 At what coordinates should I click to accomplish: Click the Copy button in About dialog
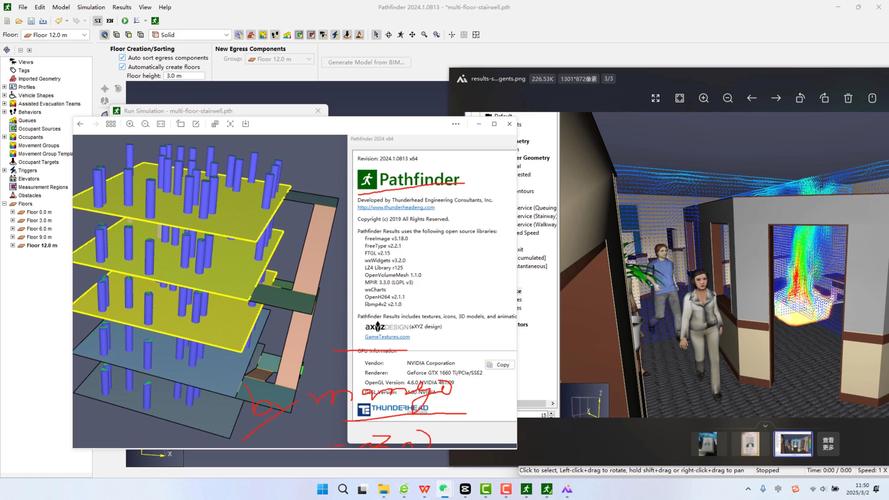pos(499,365)
